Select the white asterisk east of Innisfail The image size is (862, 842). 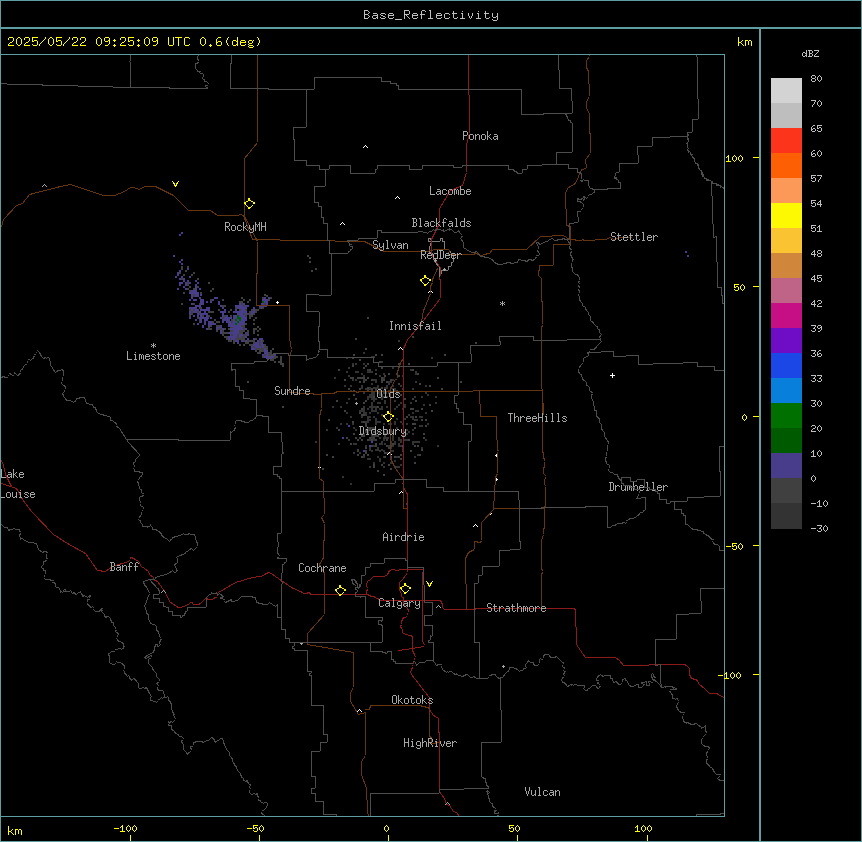click(502, 303)
